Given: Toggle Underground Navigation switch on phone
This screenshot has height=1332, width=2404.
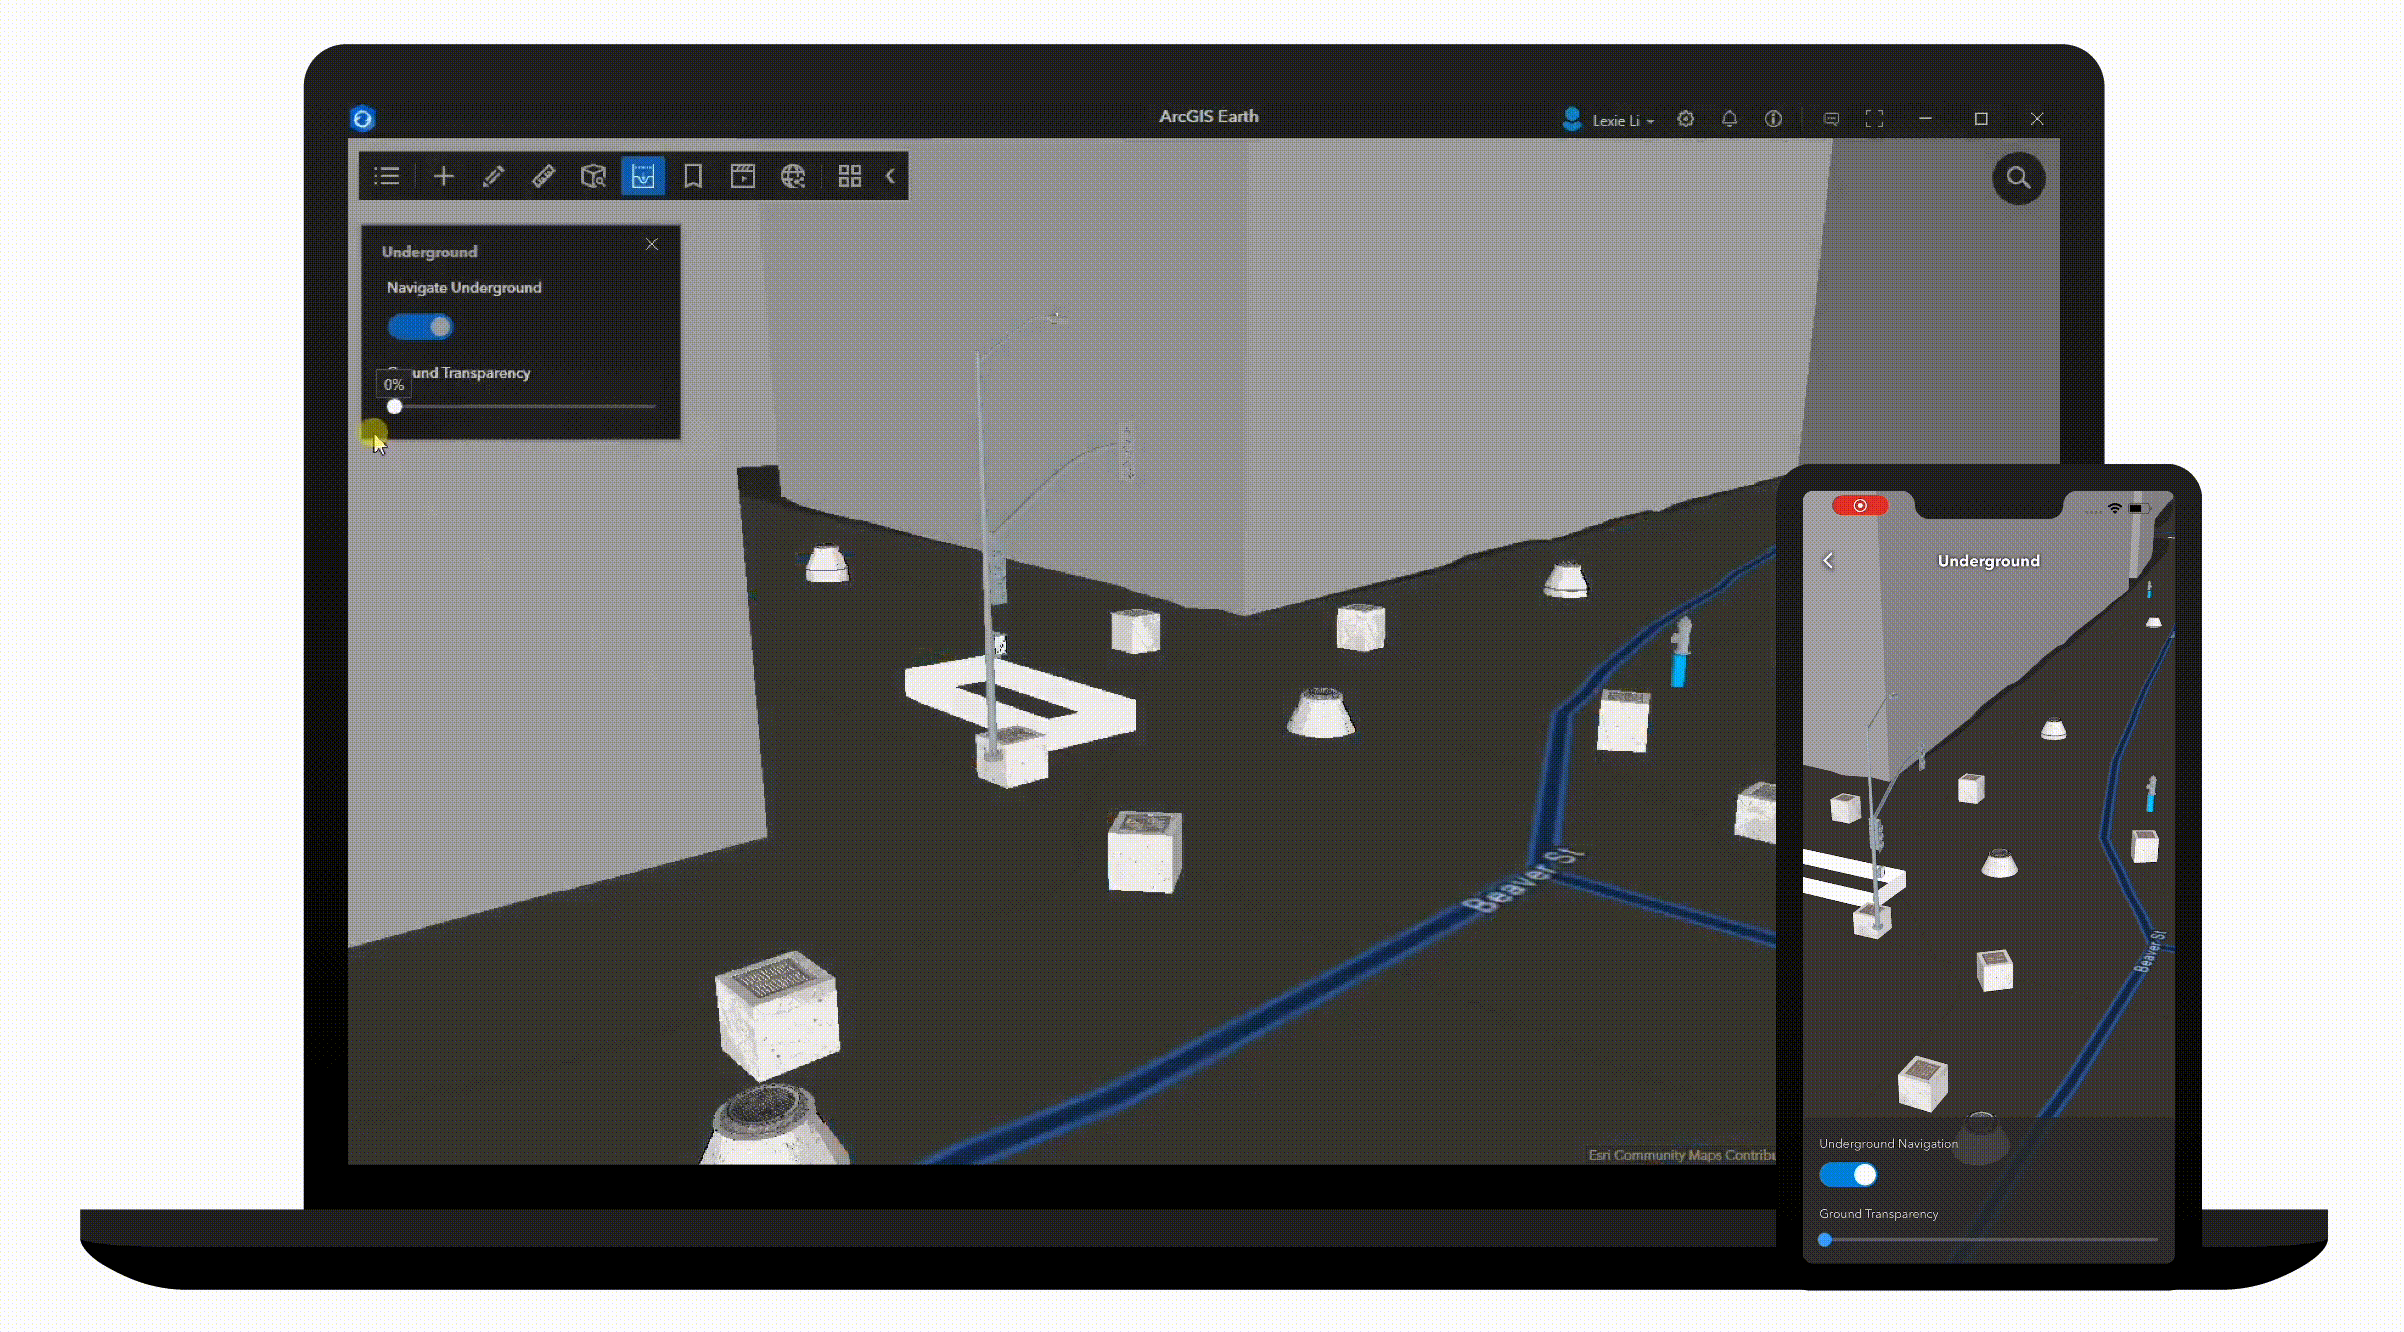Looking at the screenshot, I should click(x=1847, y=1175).
